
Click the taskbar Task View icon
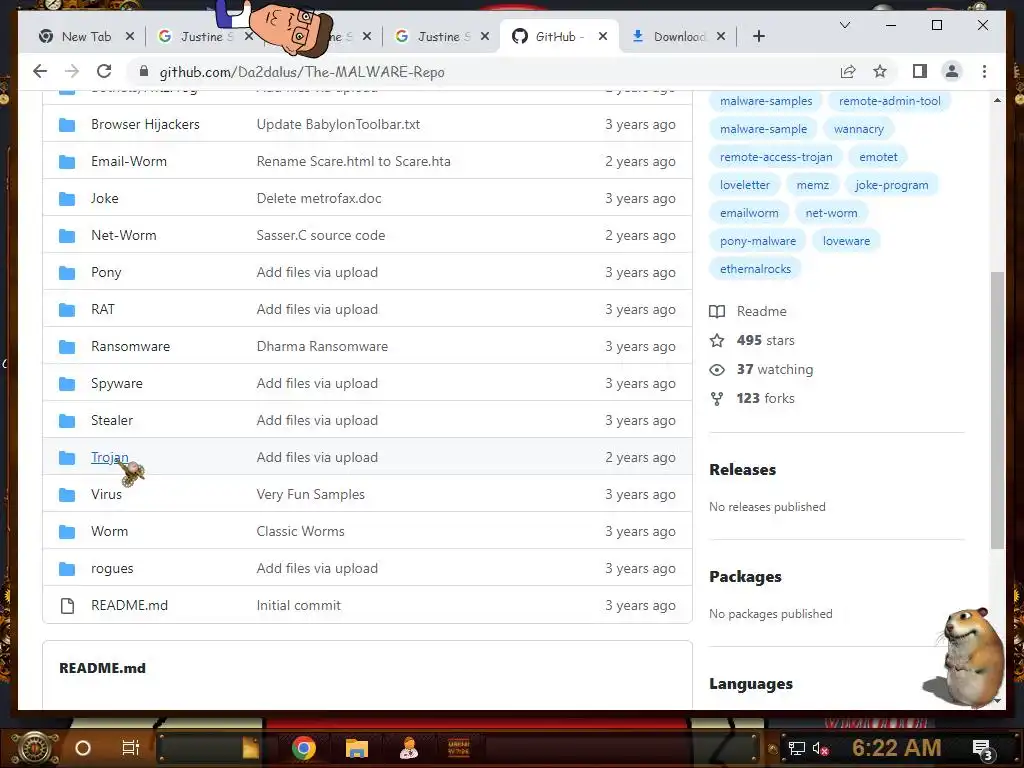pos(131,748)
